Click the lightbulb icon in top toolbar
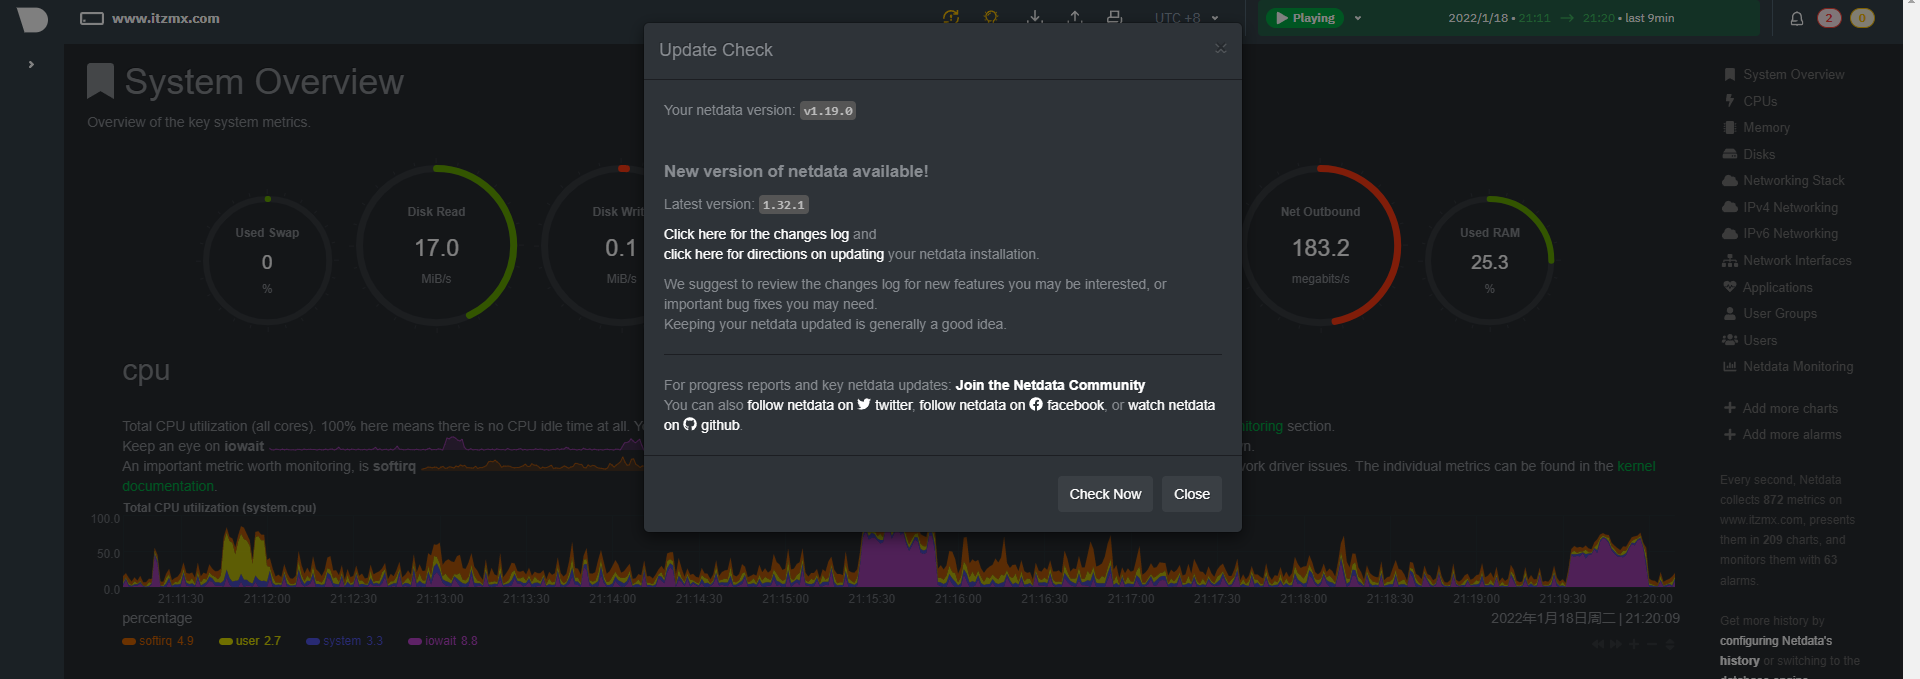The width and height of the screenshot is (1920, 679). (991, 17)
